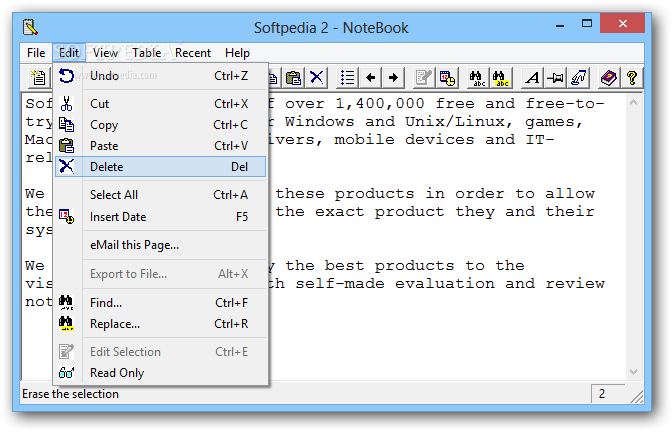Click the Find binoculars toolbar icon
Screen dimensions: 672x432
[477, 78]
